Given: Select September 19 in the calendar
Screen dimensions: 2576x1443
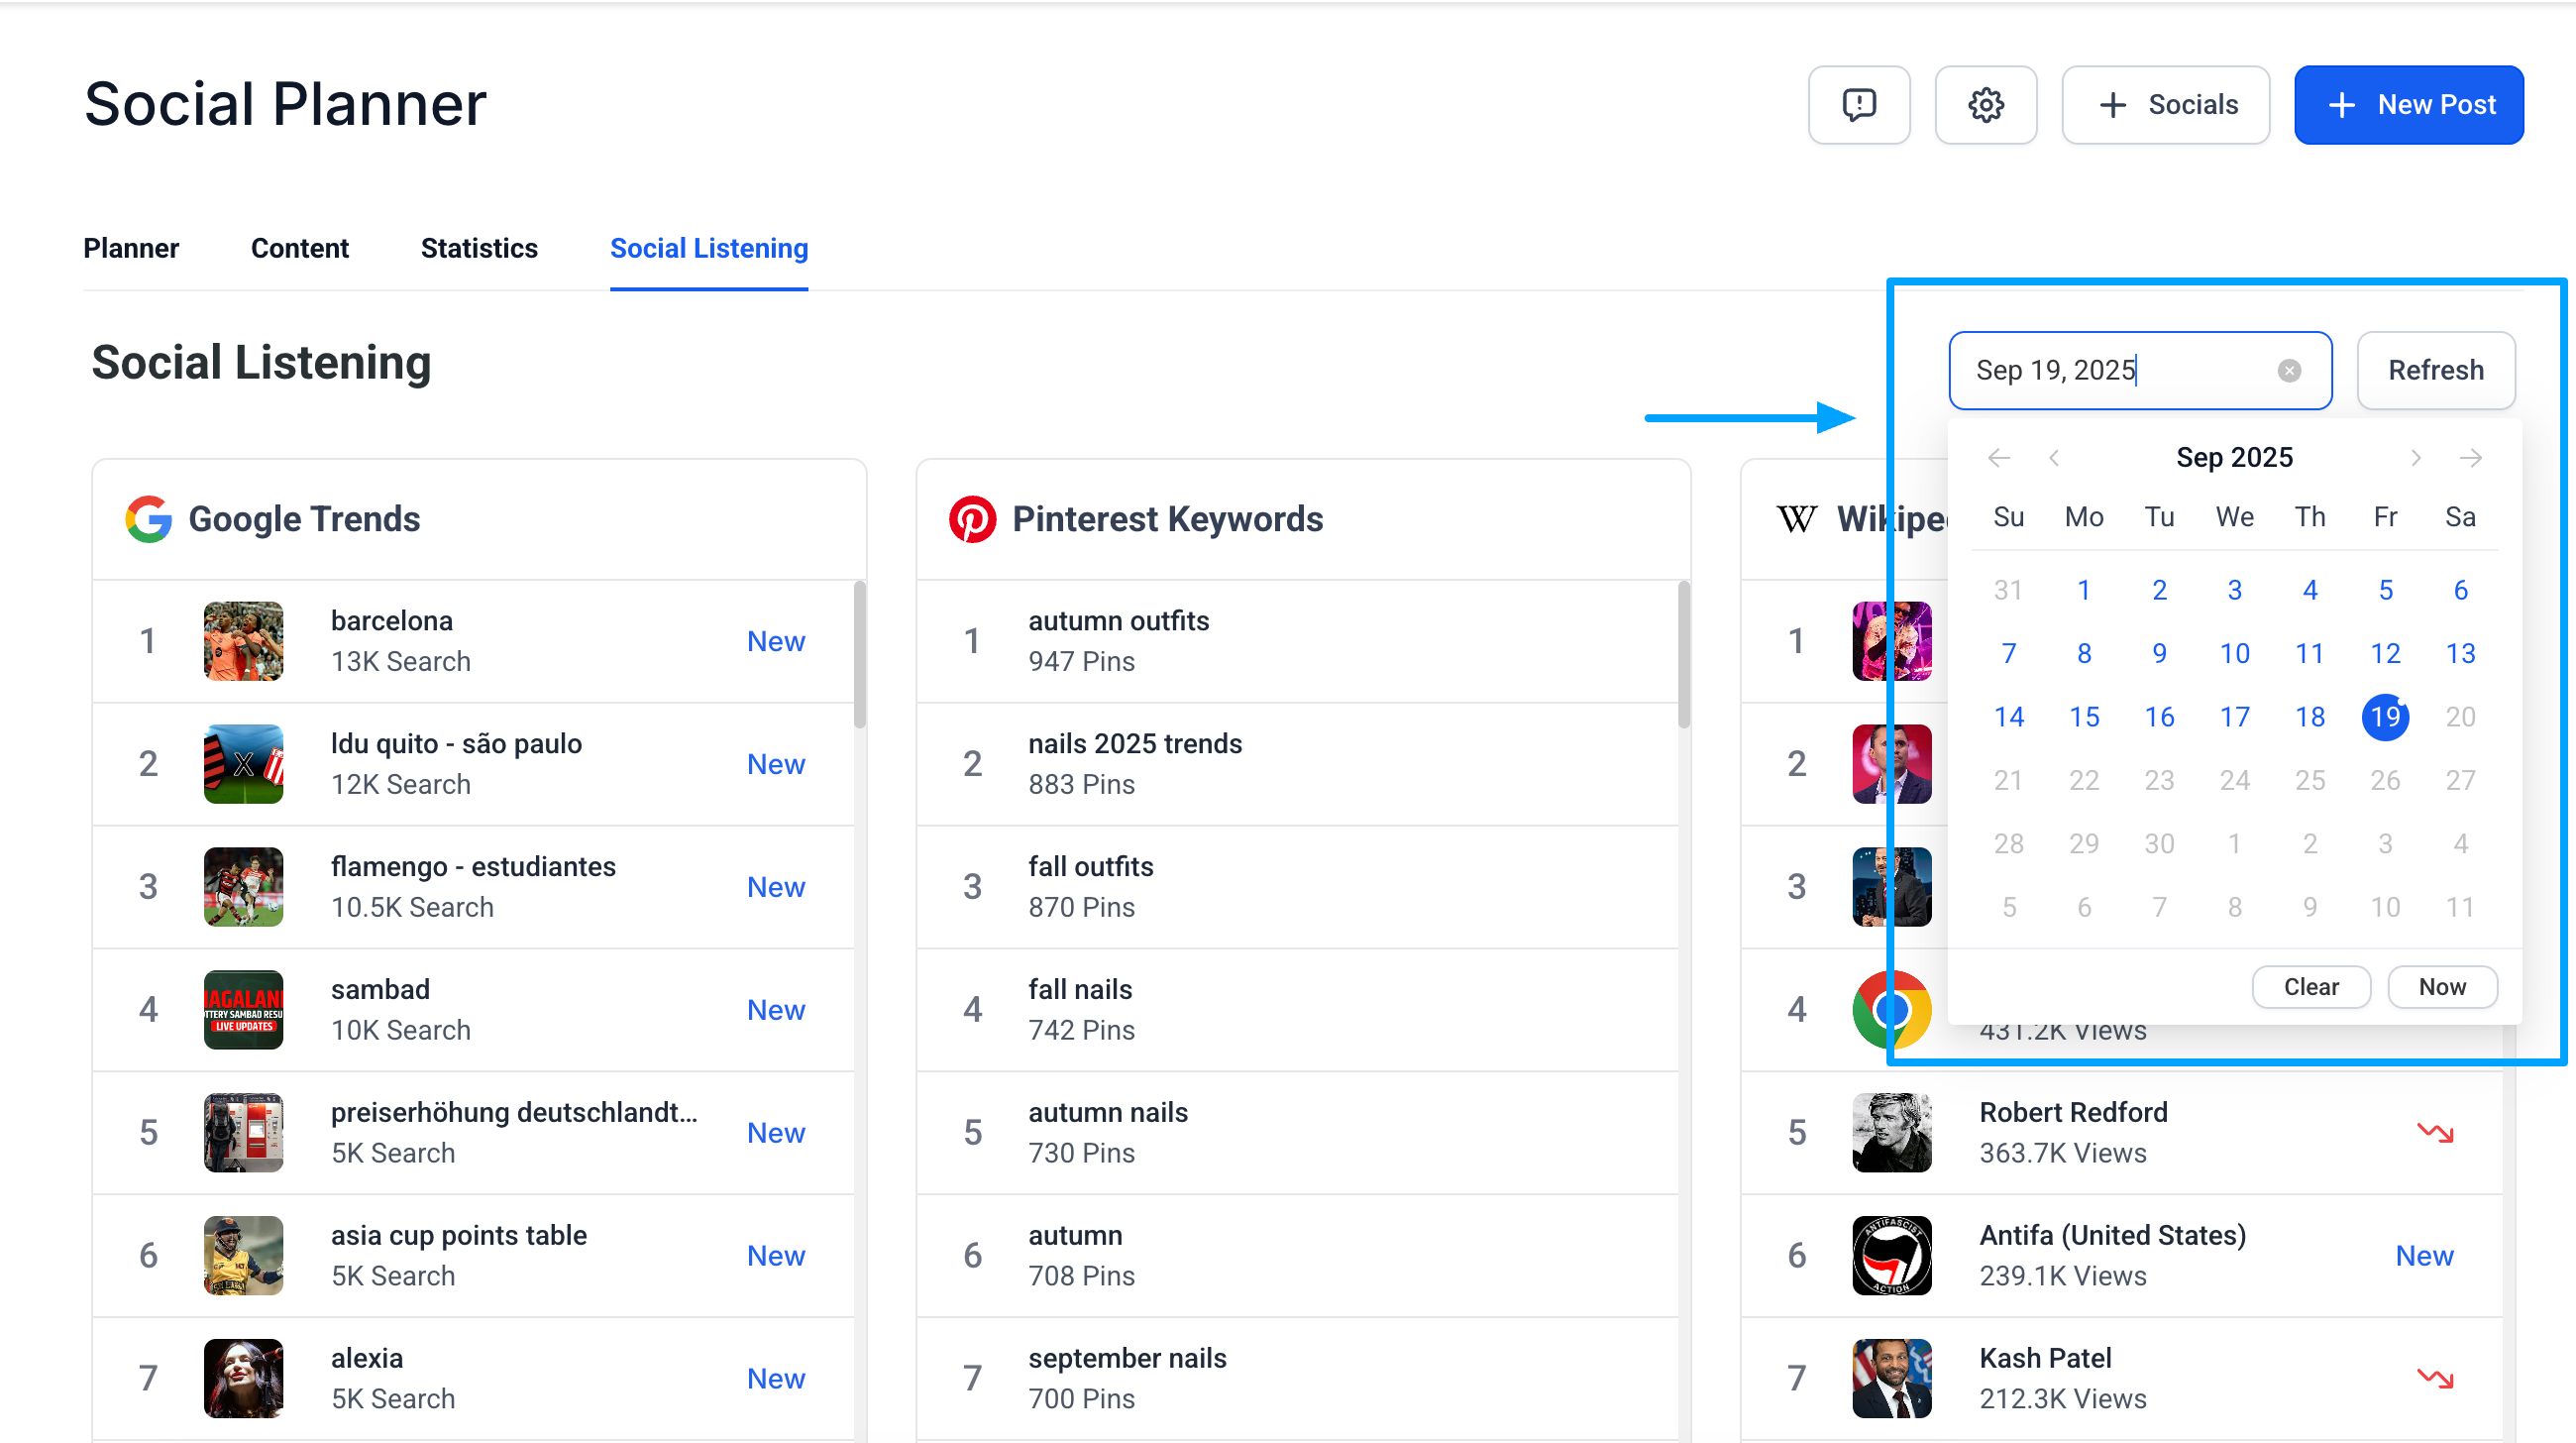Looking at the screenshot, I should [x=2384, y=717].
